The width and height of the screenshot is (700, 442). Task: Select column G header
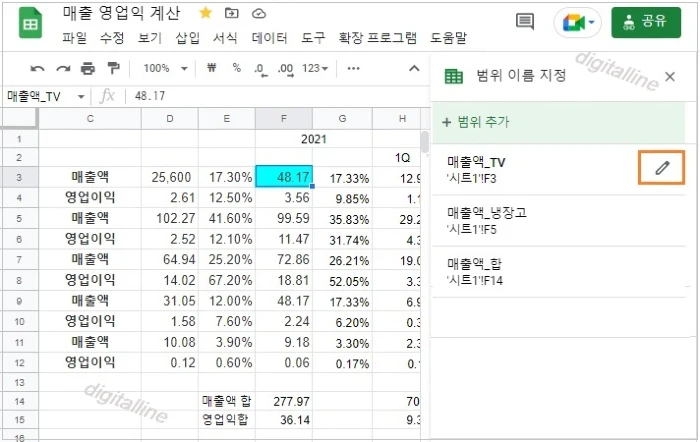tap(342, 119)
